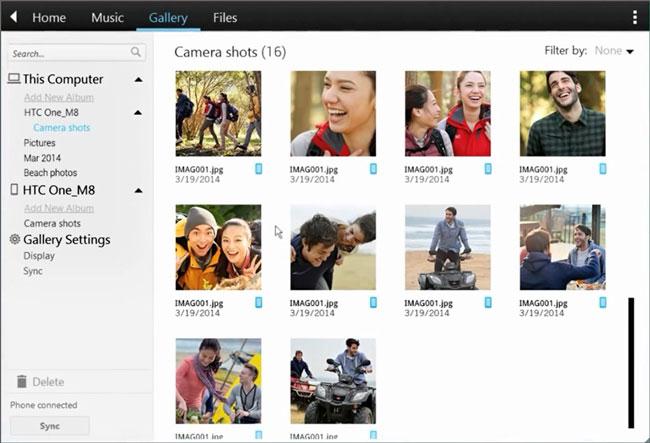Open the Mar 2014 album

[42, 158]
